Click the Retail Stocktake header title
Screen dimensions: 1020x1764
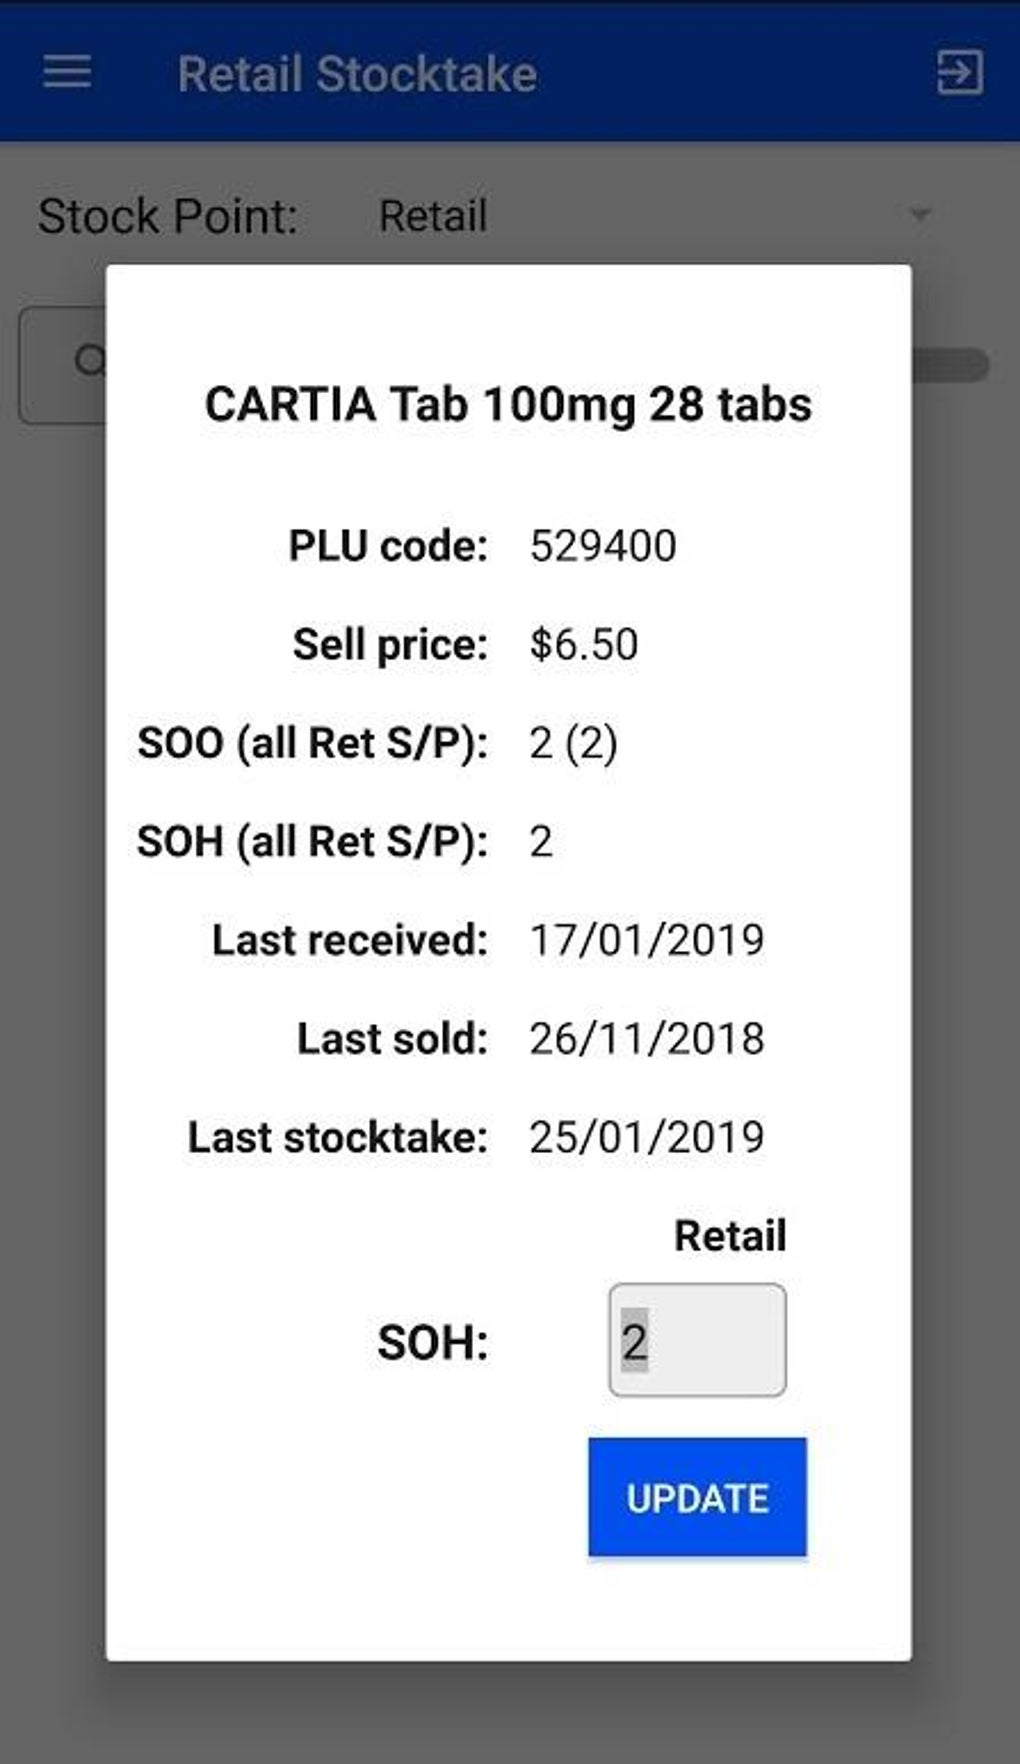click(x=357, y=74)
